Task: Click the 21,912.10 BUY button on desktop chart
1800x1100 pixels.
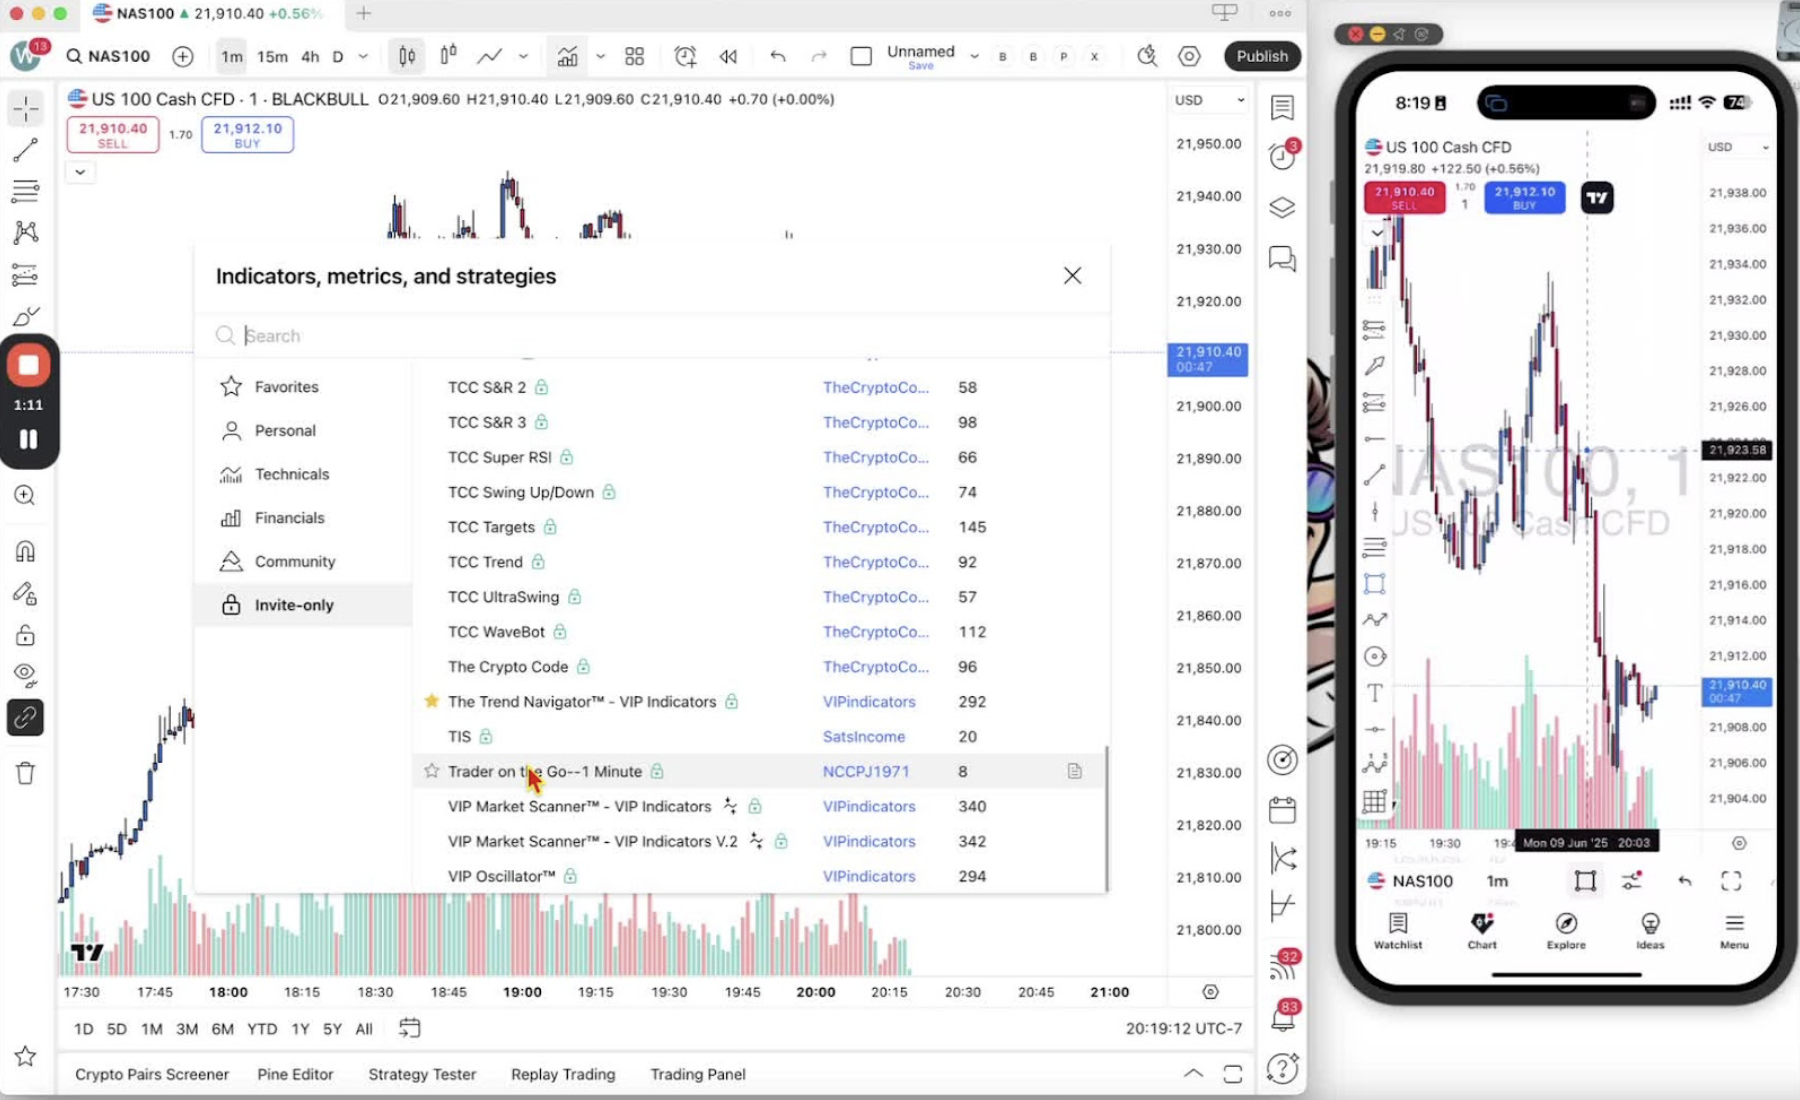Action: click(x=247, y=134)
